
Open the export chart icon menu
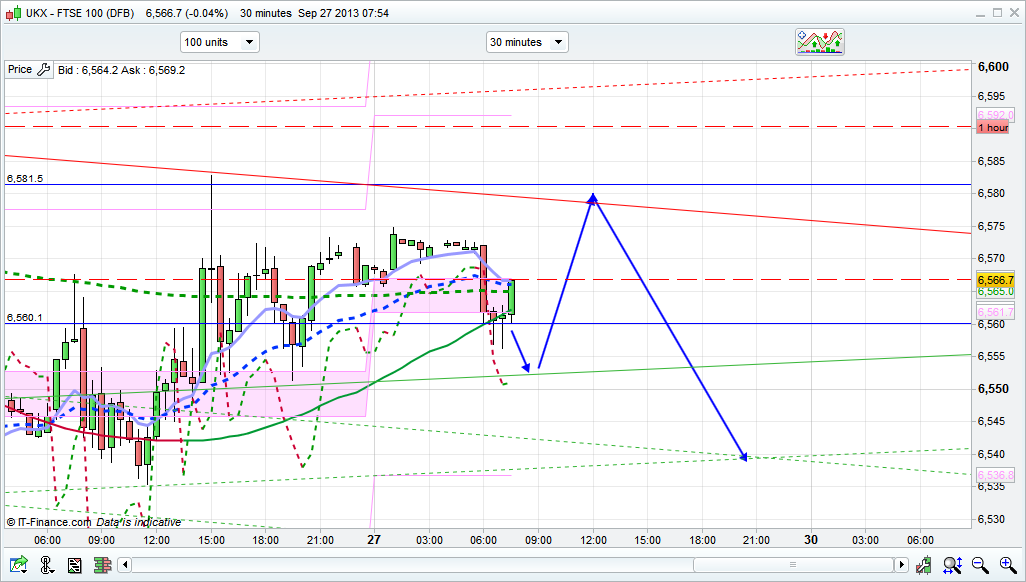16,565
